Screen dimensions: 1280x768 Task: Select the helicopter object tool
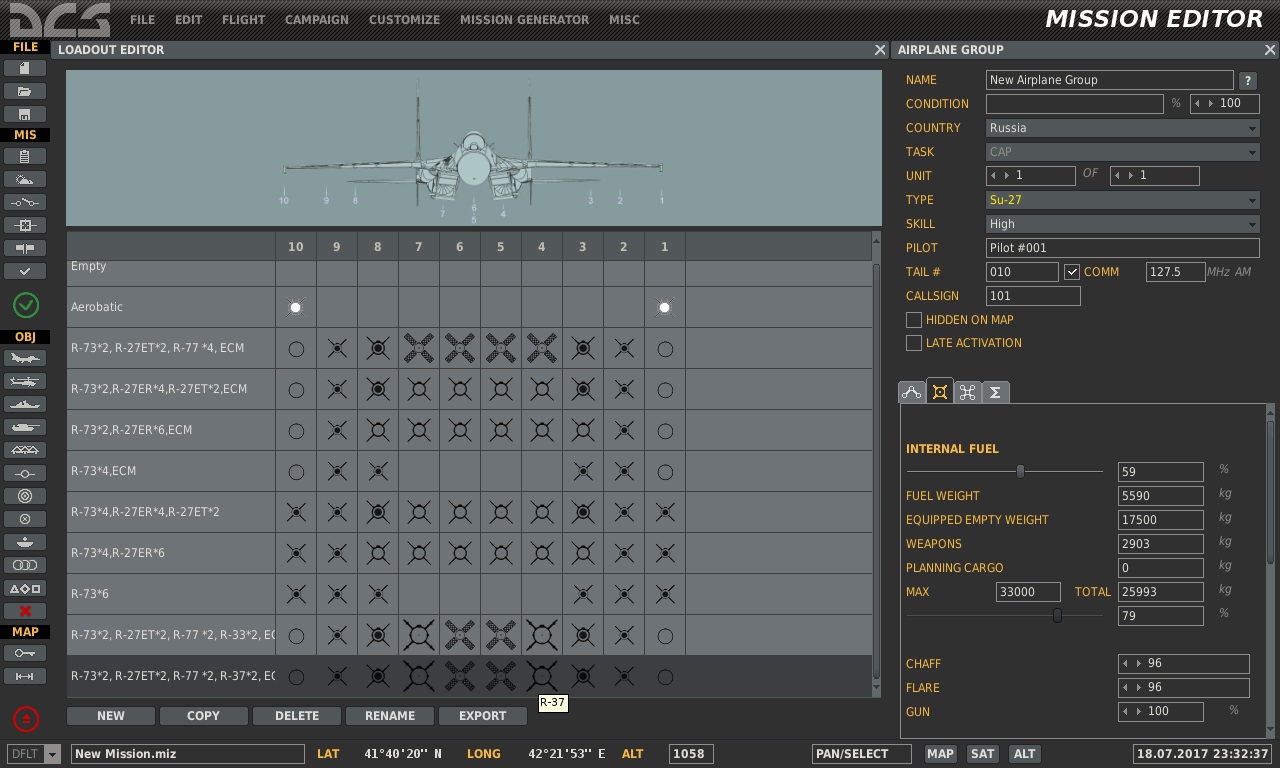point(25,381)
